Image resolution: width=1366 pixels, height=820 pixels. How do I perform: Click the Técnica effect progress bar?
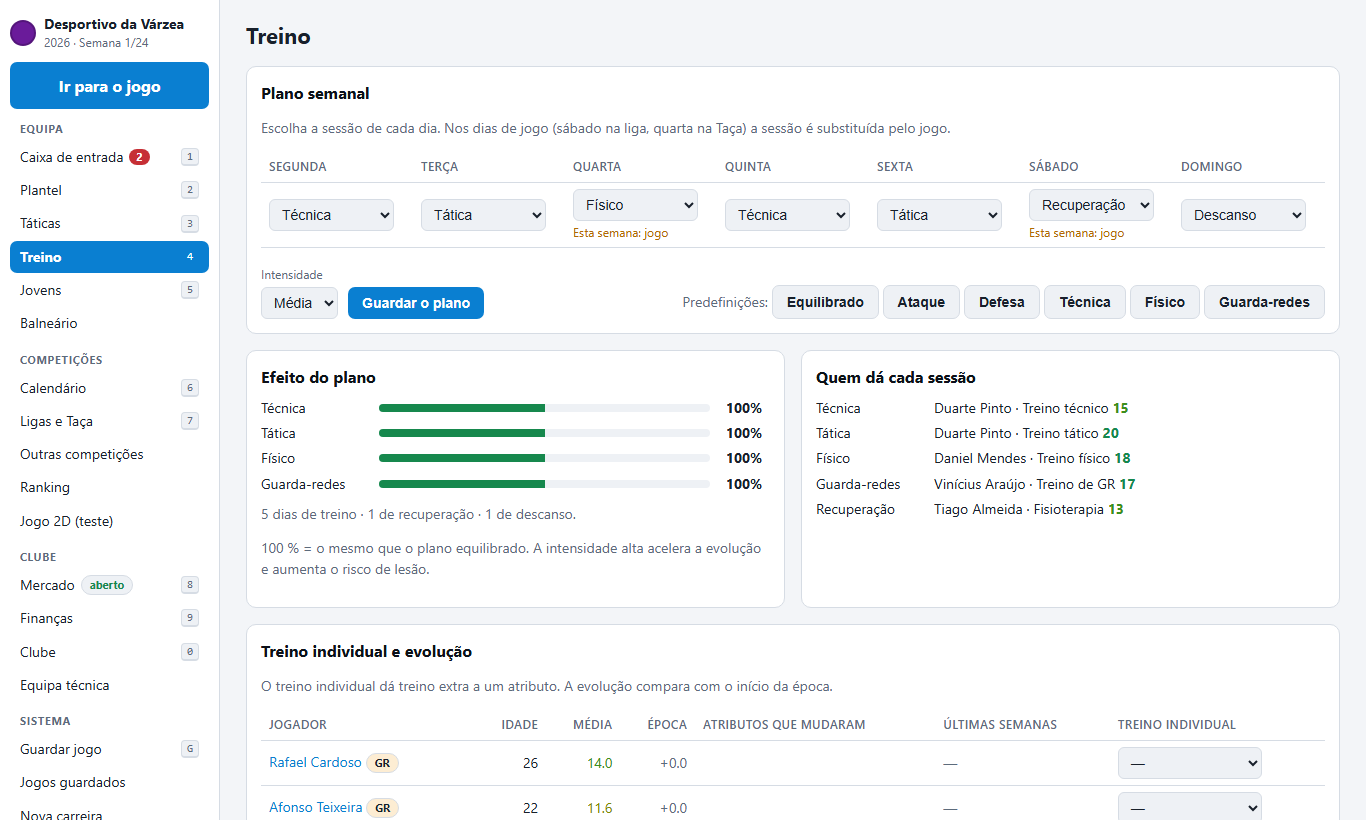tap(544, 408)
